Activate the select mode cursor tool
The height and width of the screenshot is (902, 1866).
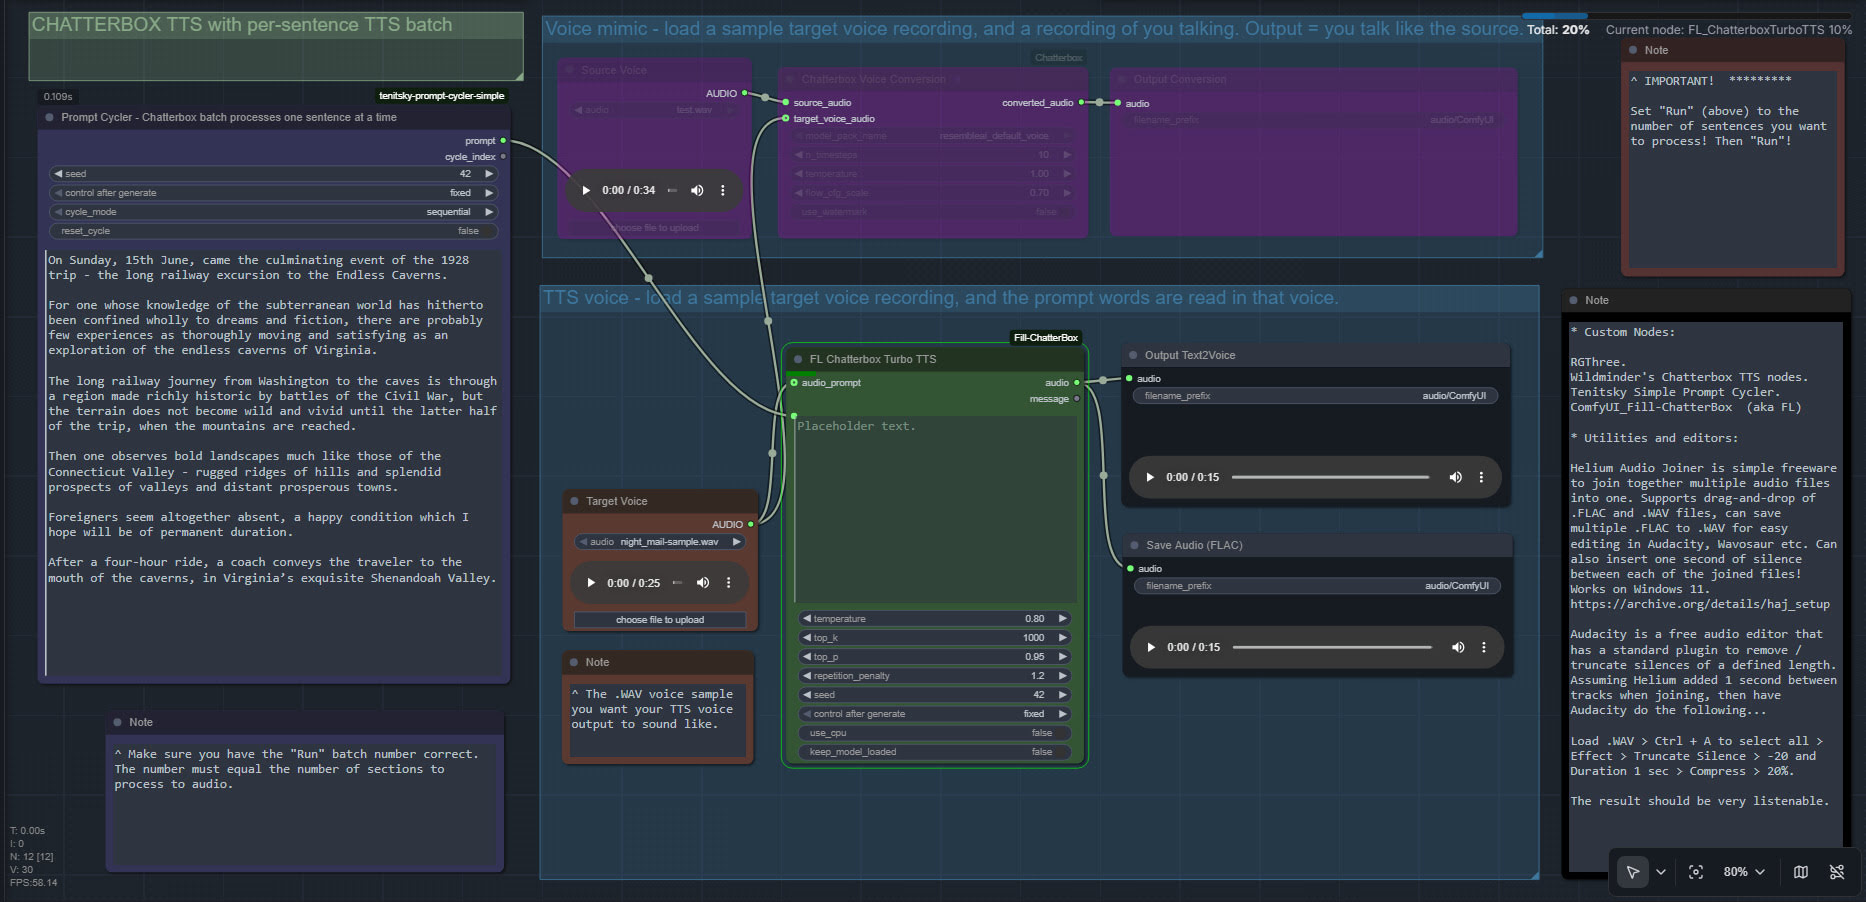click(1632, 872)
